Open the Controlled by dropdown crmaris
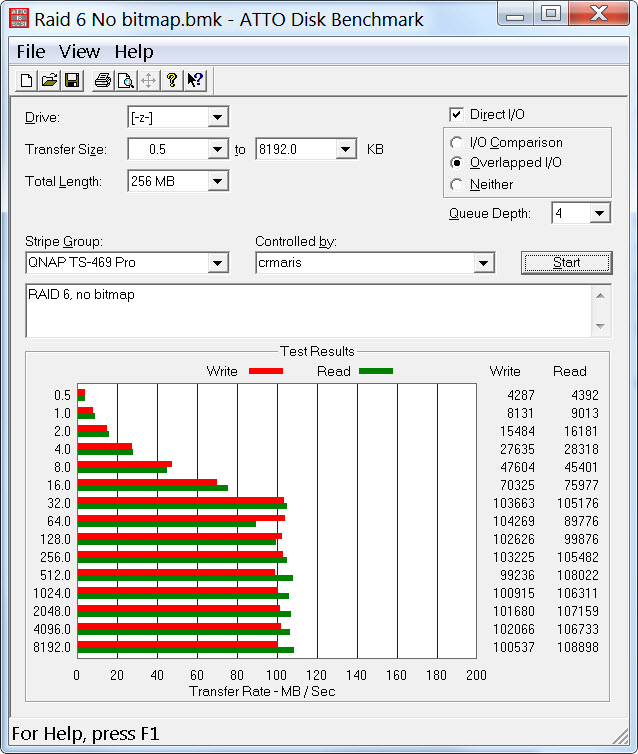 [x=483, y=263]
